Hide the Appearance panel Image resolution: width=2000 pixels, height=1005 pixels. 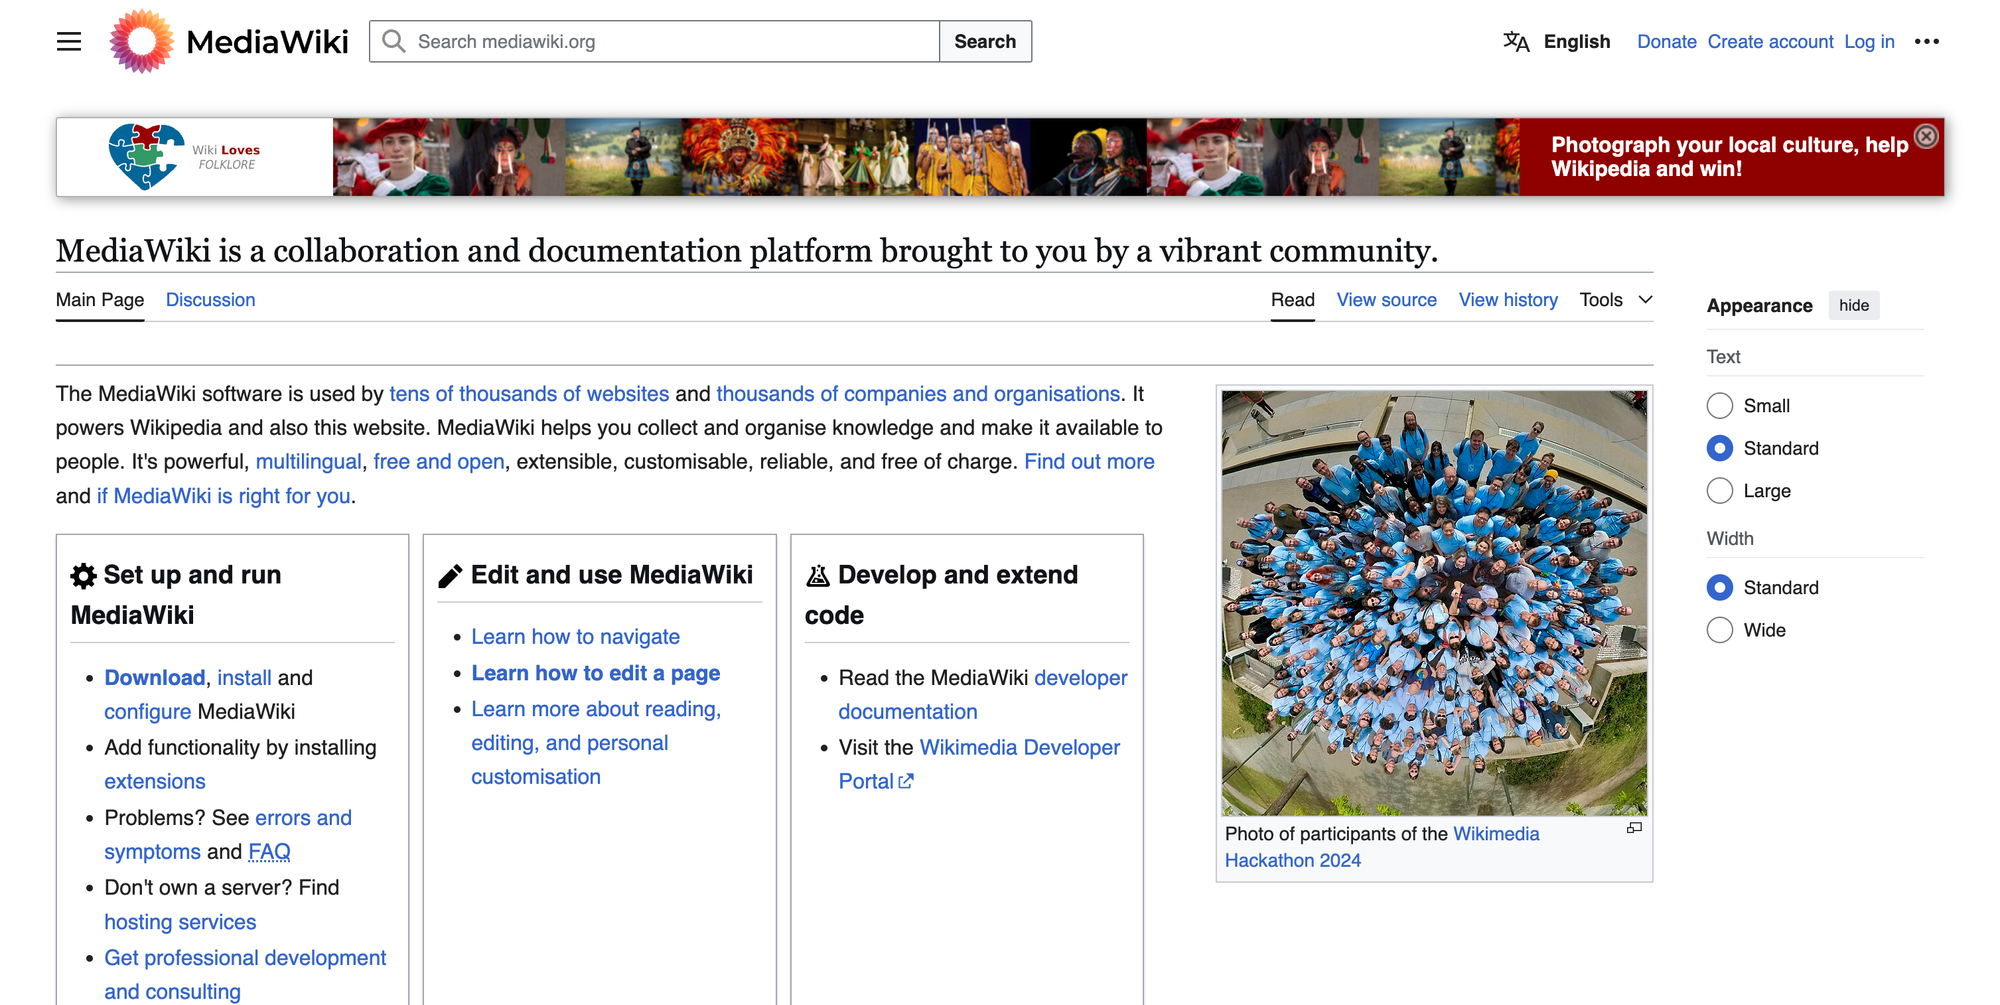pyautogui.click(x=1854, y=305)
